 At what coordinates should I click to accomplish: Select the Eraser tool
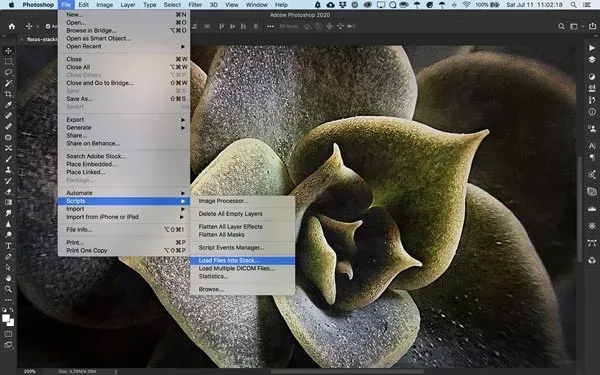click(x=8, y=191)
